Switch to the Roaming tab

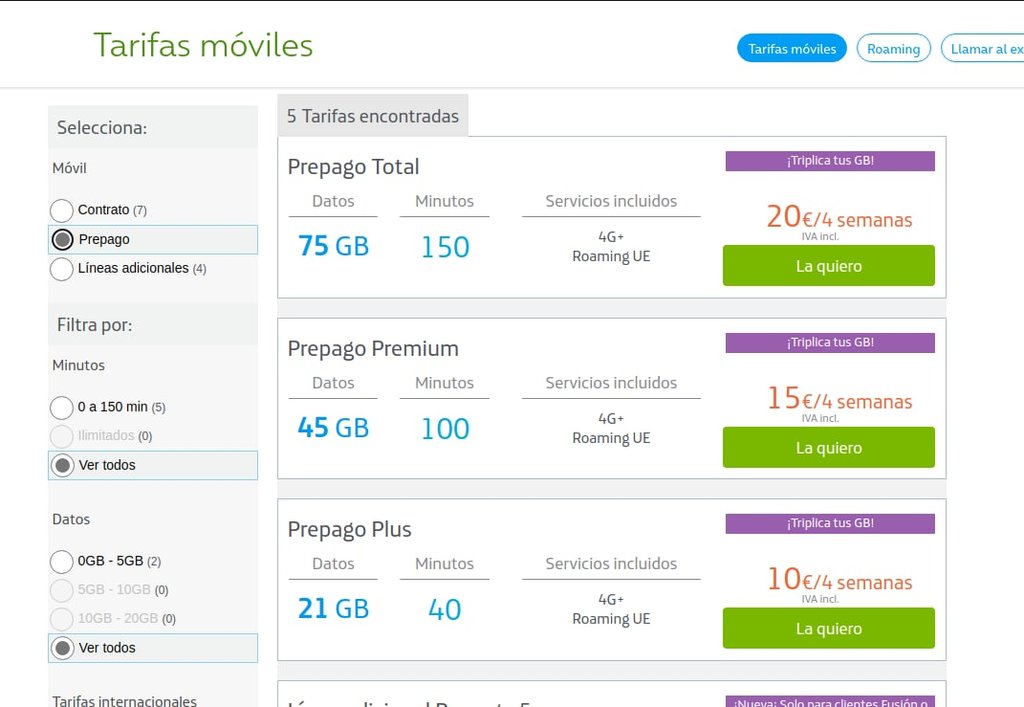893,48
